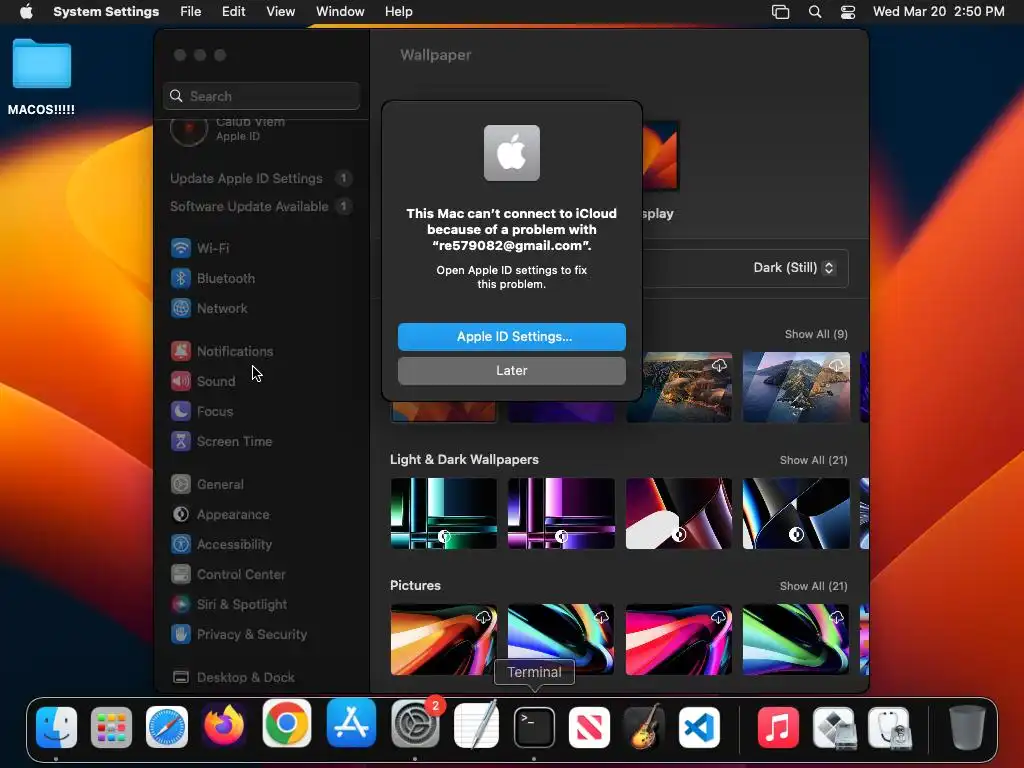Show all 21 Light & Dark Wallpapers
This screenshot has width=1024, height=768.
(x=813, y=460)
